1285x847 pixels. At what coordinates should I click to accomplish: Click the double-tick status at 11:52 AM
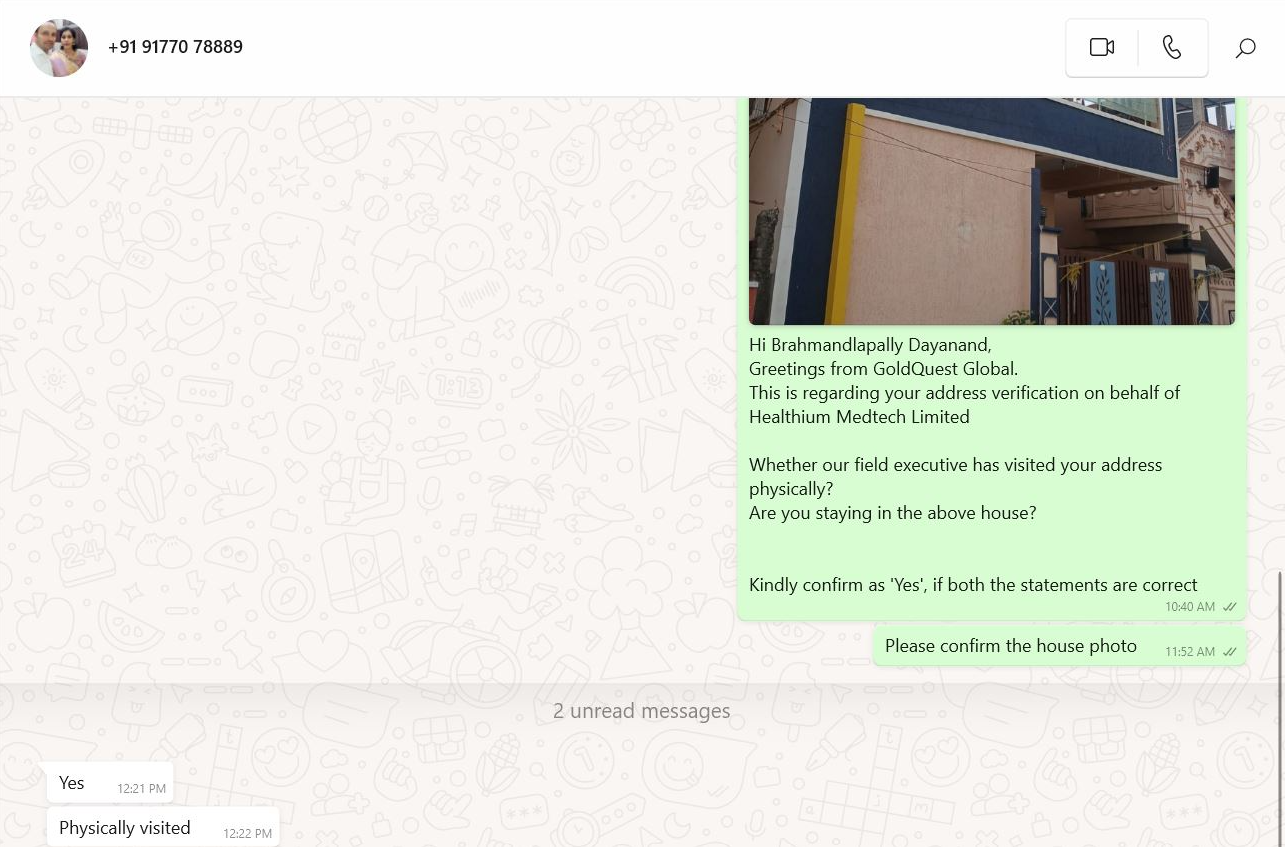click(x=1230, y=652)
